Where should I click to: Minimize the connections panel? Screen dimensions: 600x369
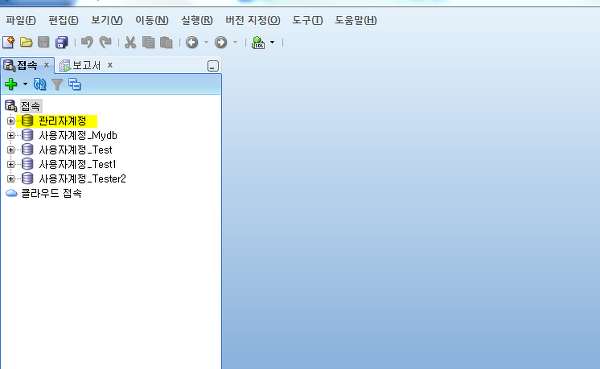click(213, 66)
